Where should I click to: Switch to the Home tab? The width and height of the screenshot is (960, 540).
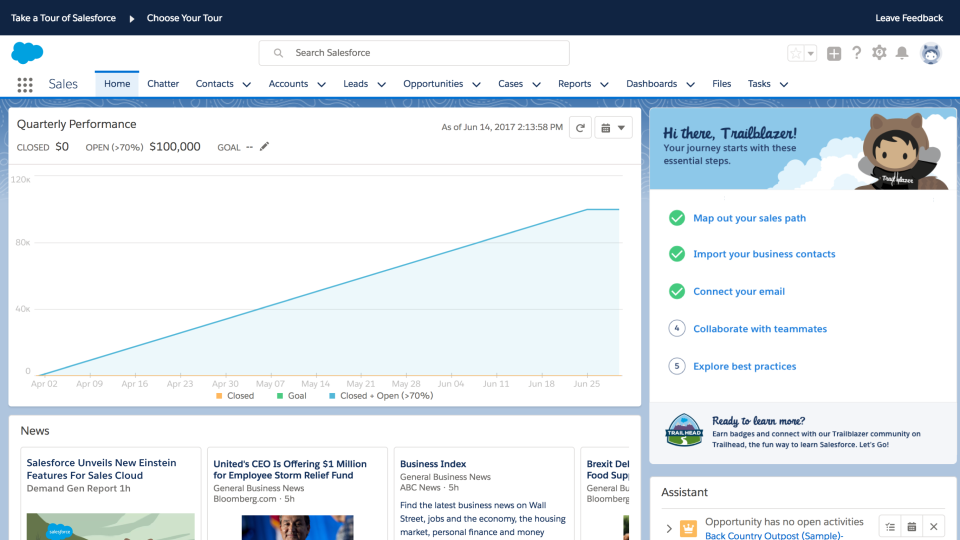pos(117,84)
